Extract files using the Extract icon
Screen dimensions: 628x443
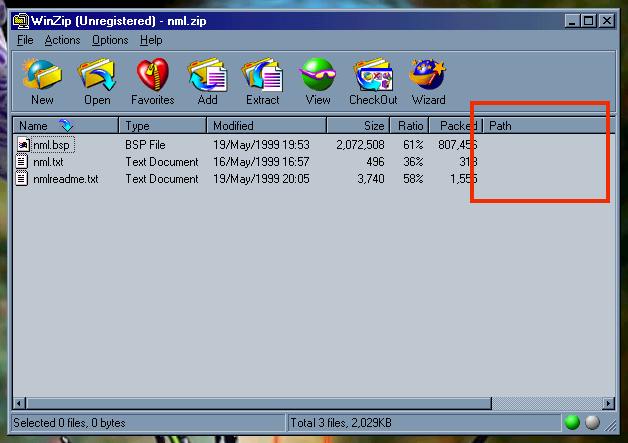coord(262,75)
